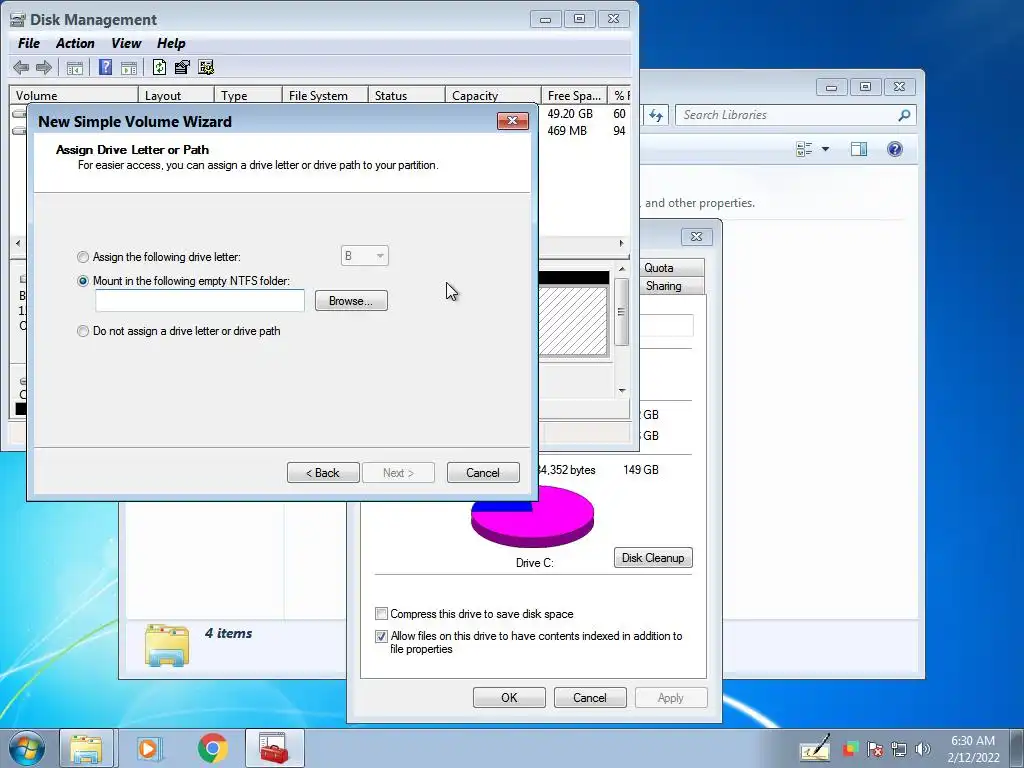Open the drive letter B dropdown
1024x768 pixels.
(x=364, y=256)
